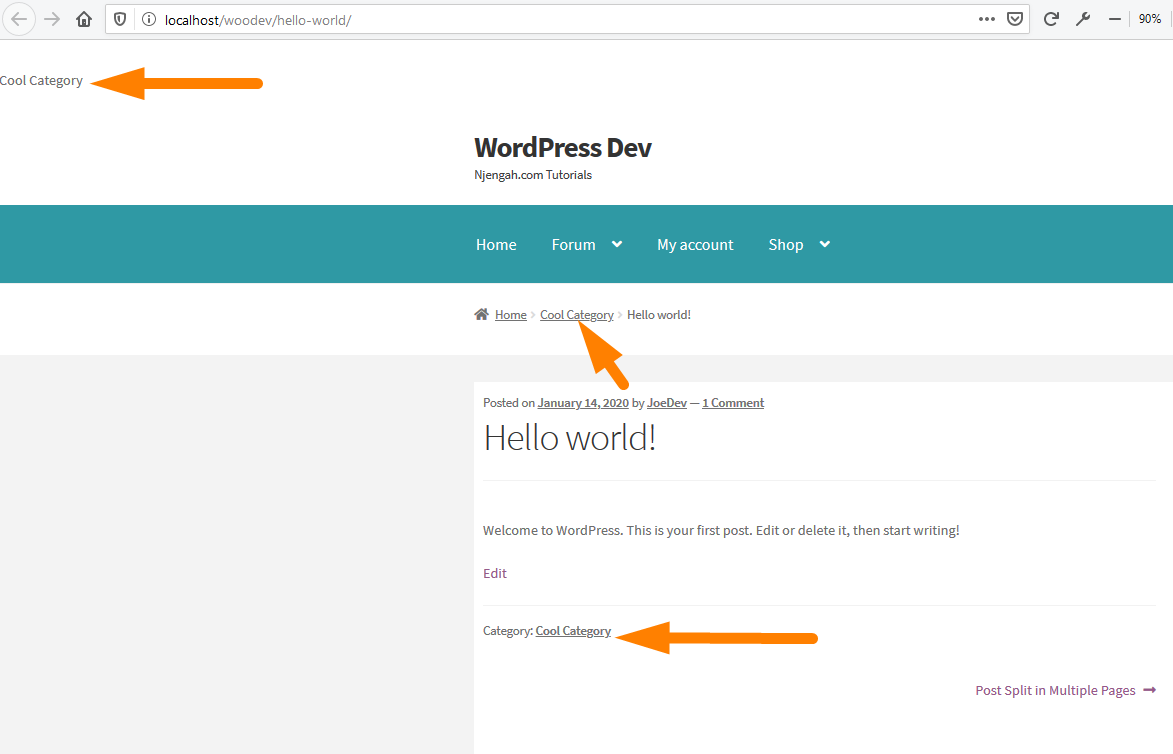Open the My account menu item
1173x754 pixels.
tap(695, 244)
